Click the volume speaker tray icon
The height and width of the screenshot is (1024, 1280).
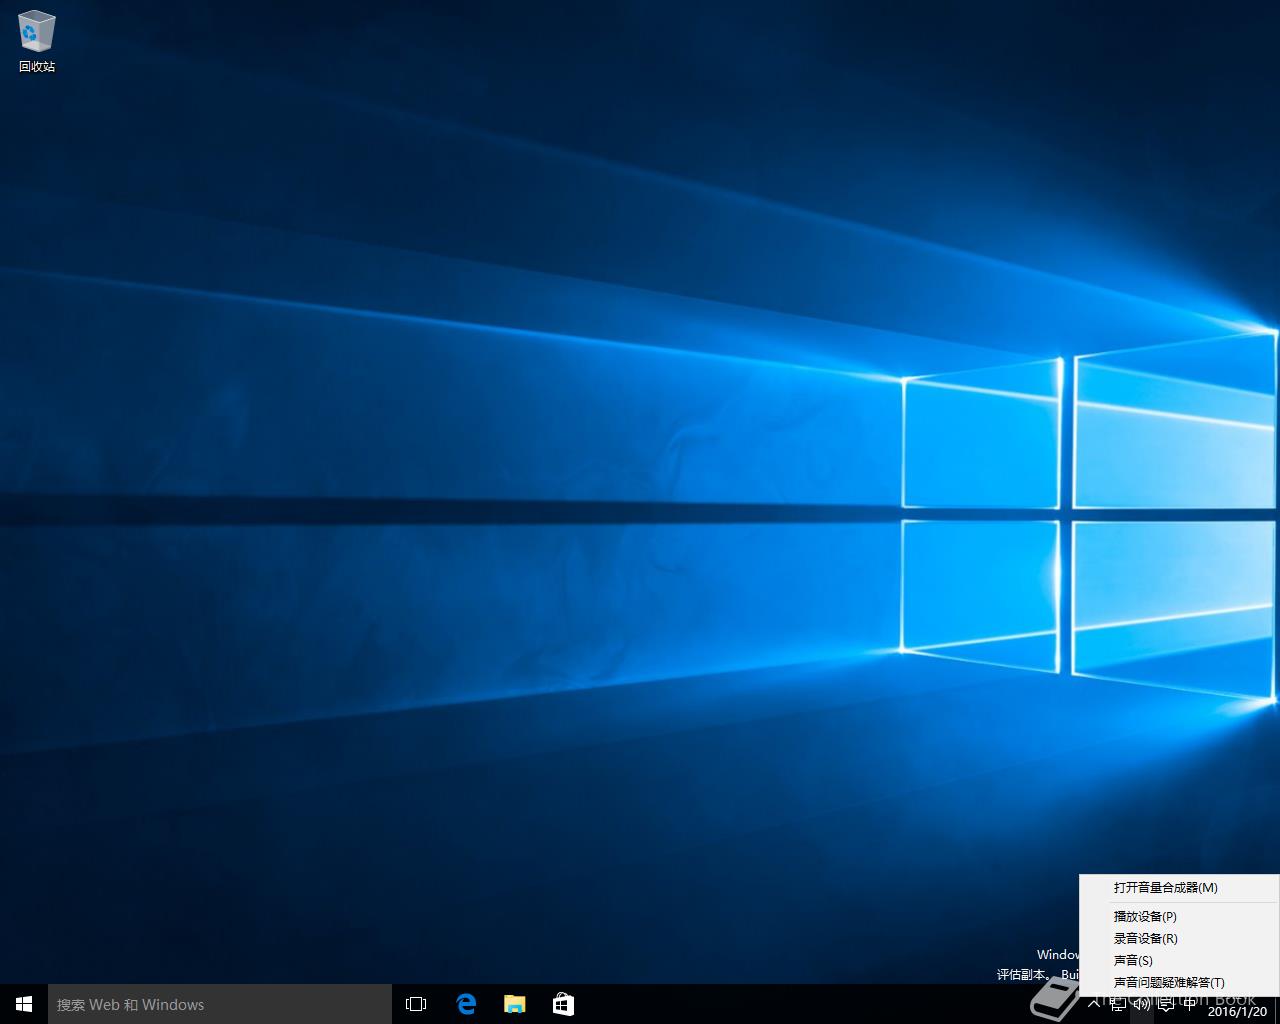[x=1142, y=1004]
